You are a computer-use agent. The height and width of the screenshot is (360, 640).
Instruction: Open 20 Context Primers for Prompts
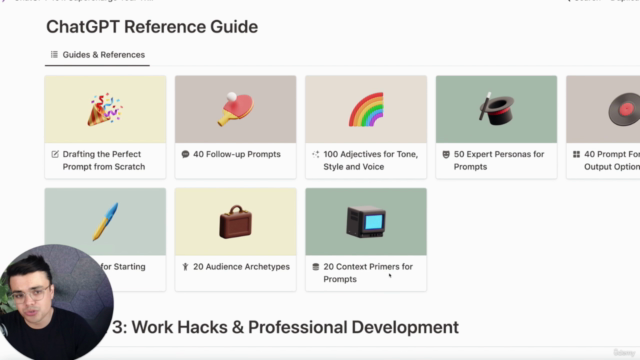coord(368,273)
